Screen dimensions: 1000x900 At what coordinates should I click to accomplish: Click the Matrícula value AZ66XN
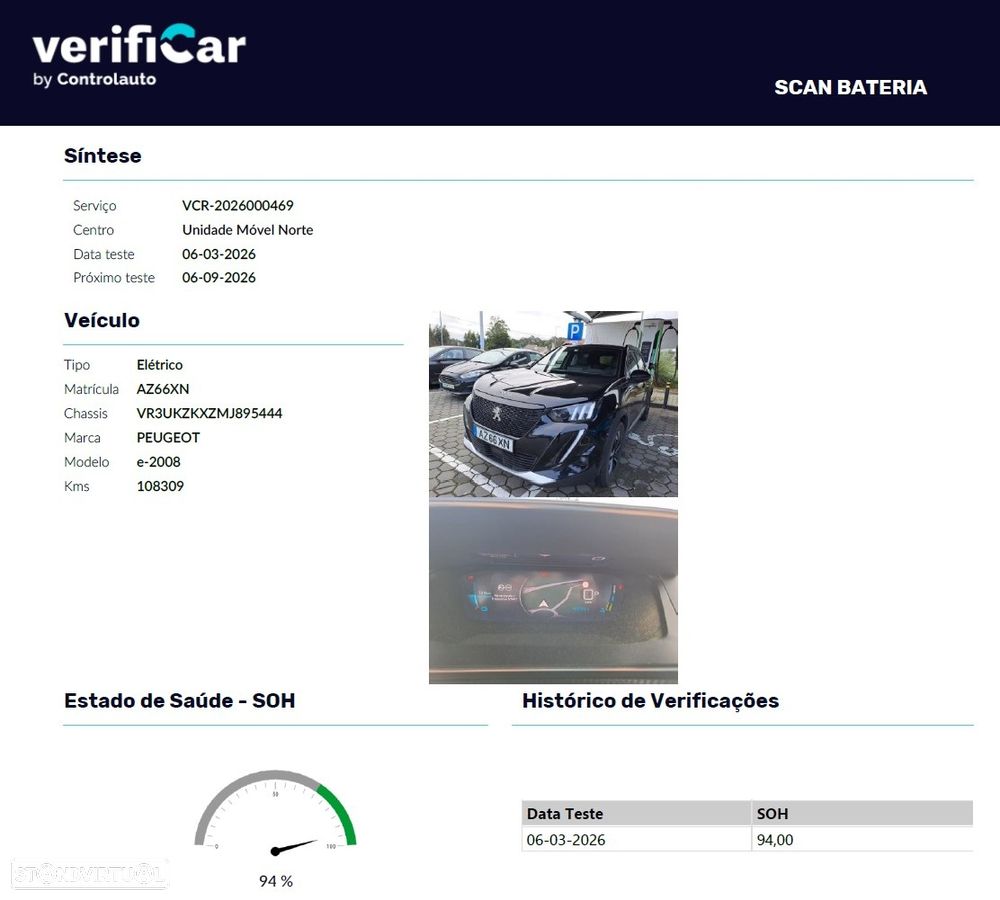click(163, 389)
